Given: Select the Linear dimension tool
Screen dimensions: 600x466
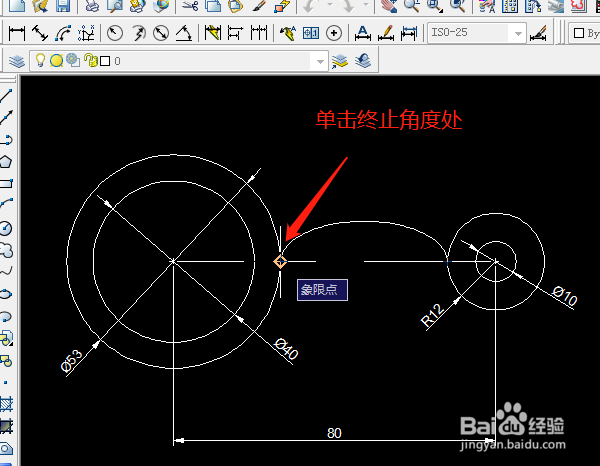Looking at the screenshot, I should point(17,33).
